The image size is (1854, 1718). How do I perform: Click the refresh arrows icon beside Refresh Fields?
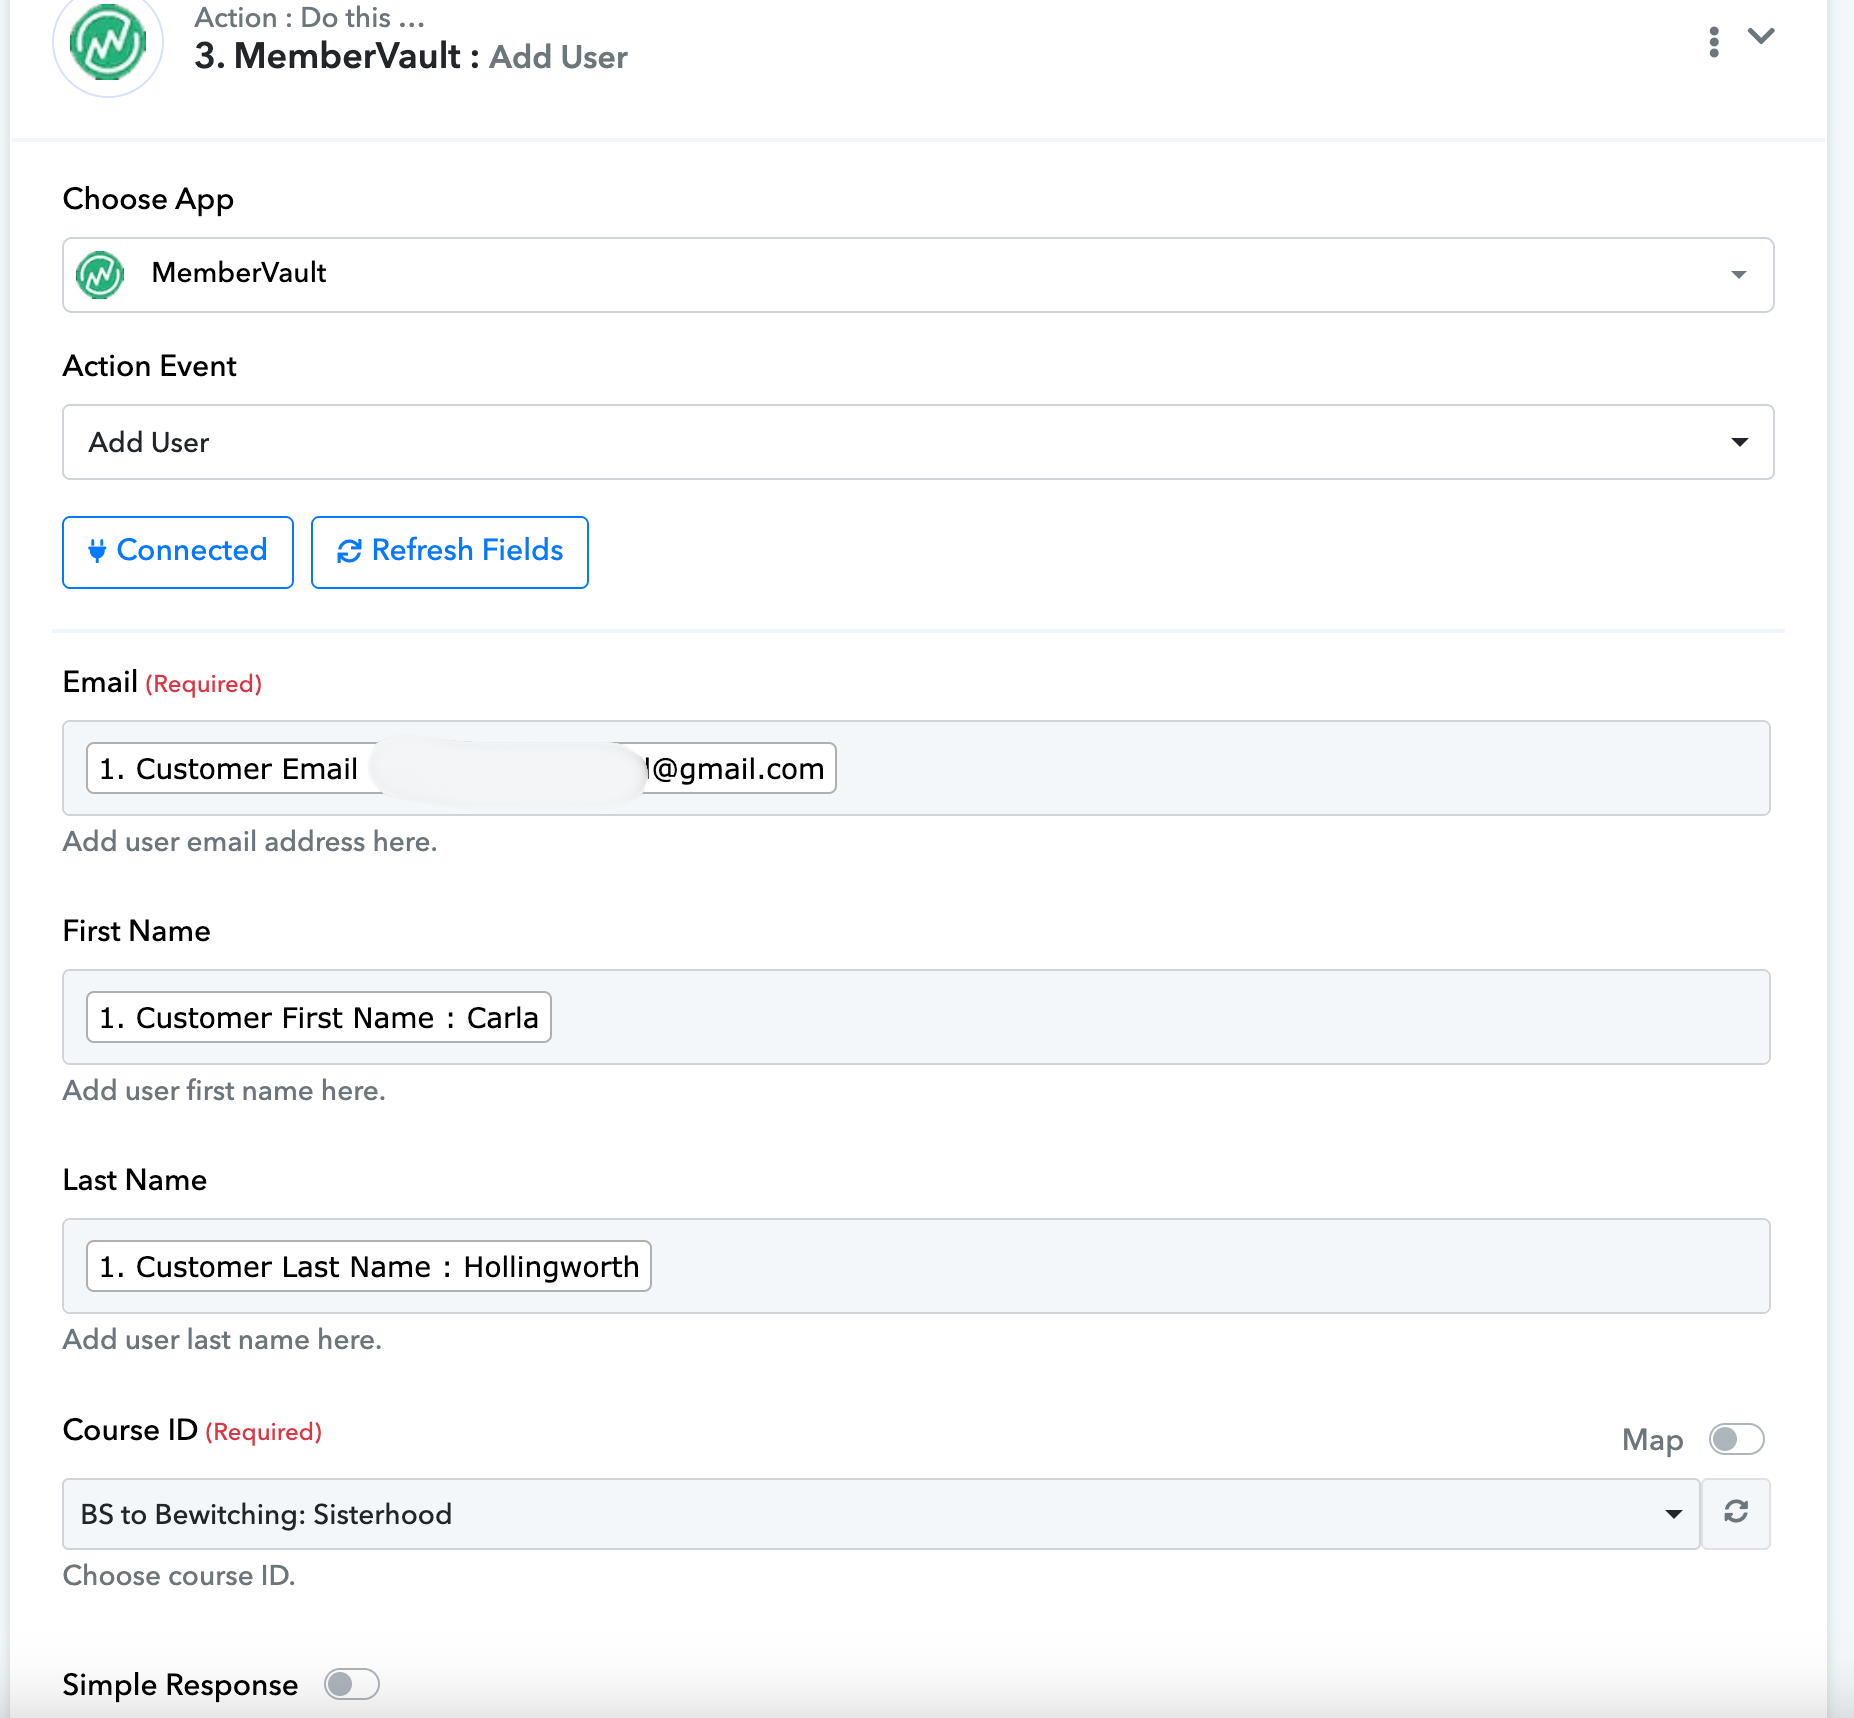coord(349,551)
